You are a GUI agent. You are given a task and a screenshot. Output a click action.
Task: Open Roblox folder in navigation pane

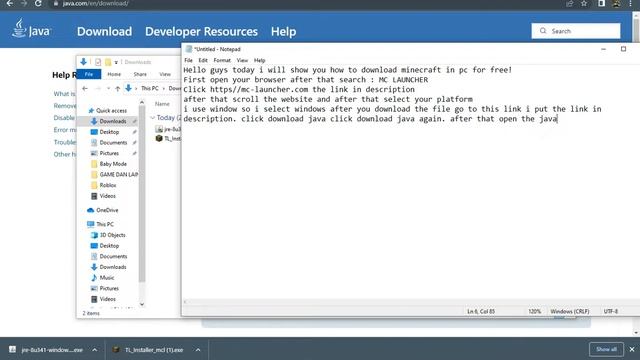pyautogui.click(x=107, y=185)
